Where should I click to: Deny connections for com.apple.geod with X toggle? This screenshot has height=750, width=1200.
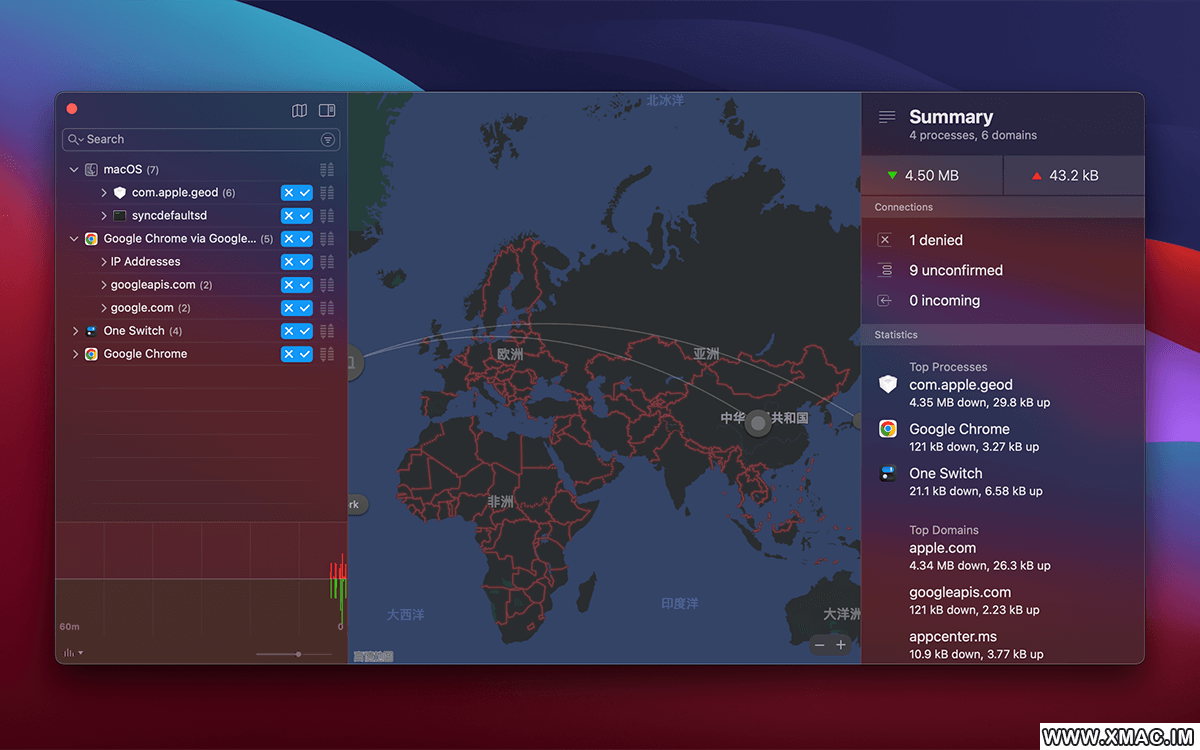pyautogui.click(x=289, y=193)
